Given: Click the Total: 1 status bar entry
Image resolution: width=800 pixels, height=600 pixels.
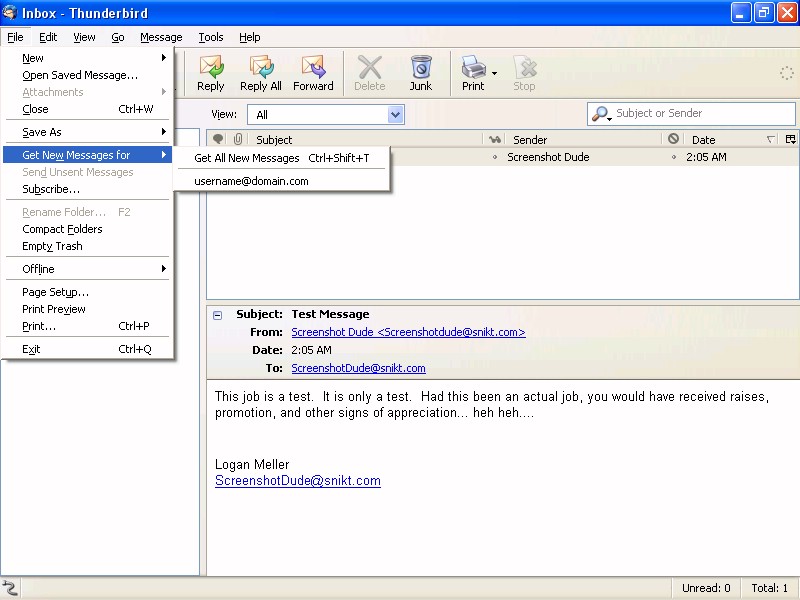Looking at the screenshot, I should click(769, 588).
